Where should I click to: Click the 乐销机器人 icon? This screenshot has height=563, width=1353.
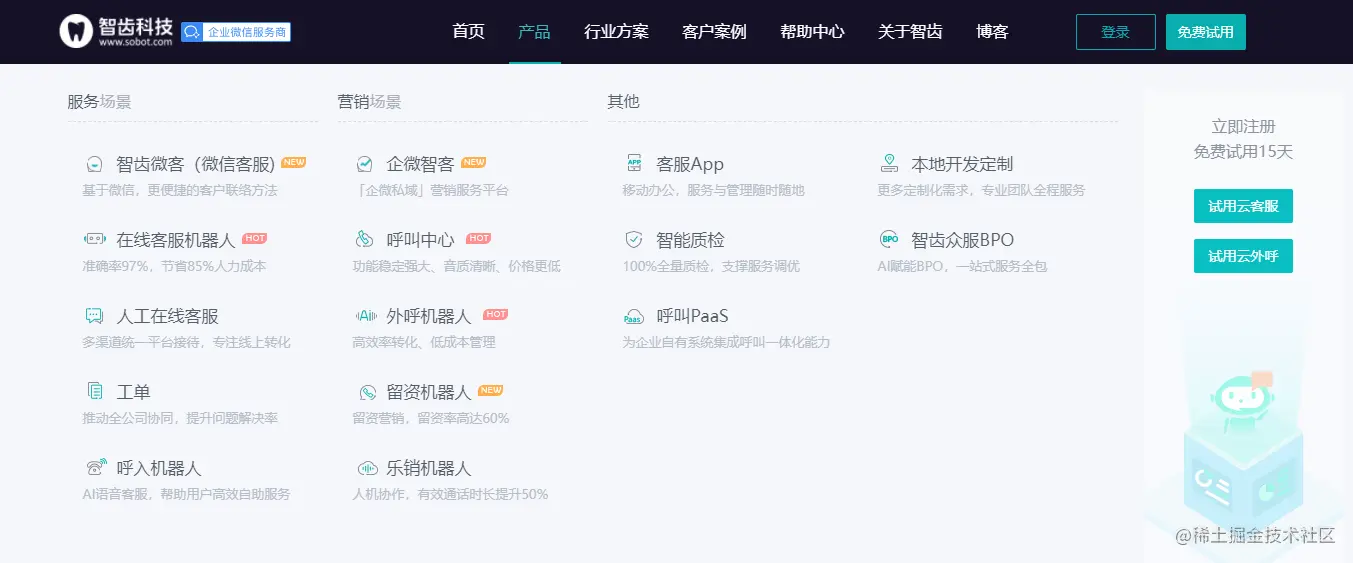tap(368, 468)
